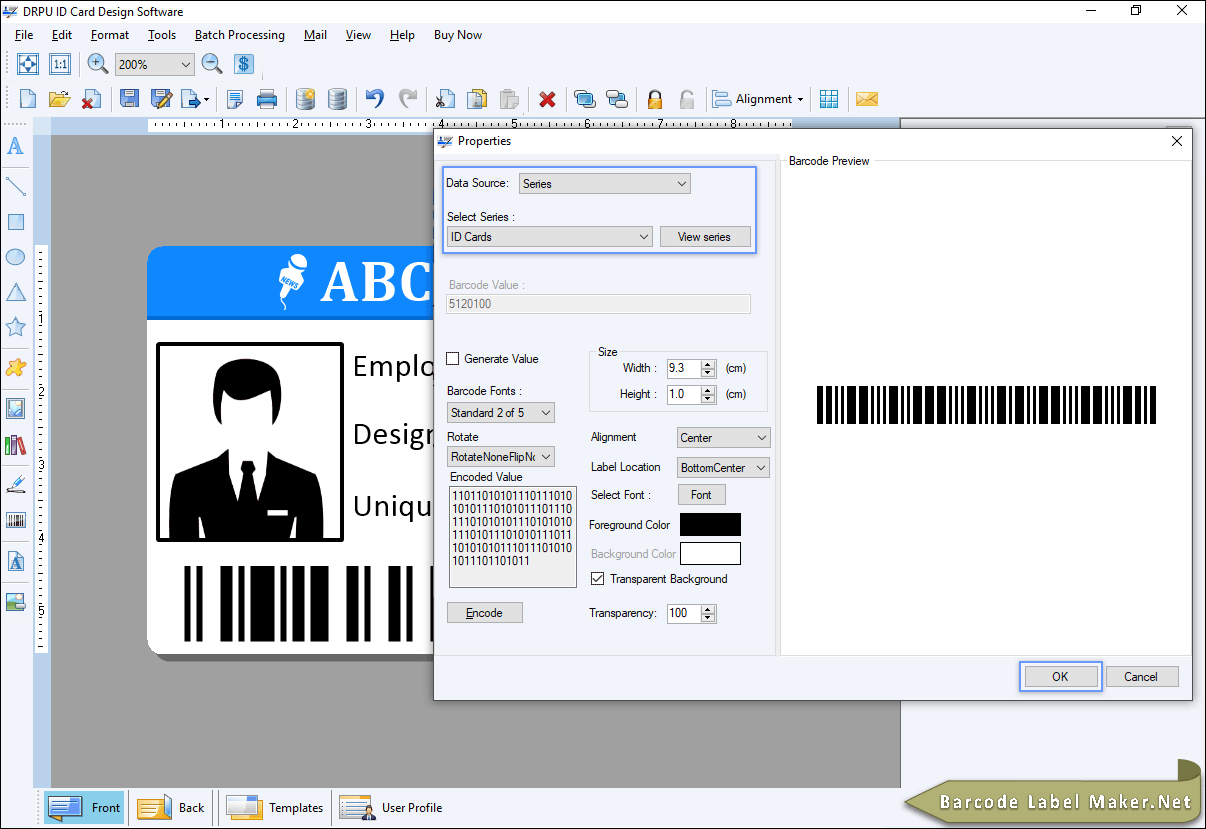Cancel the Properties dialog
Screen dimensions: 1206x829
[1141, 677]
